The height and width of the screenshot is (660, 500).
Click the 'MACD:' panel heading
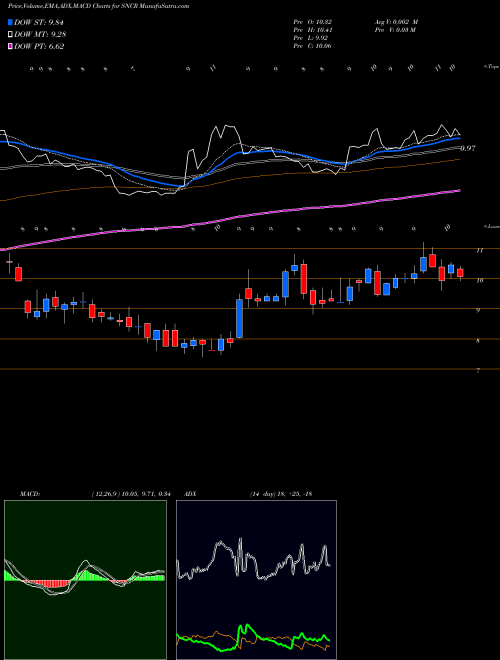(29, 494)
